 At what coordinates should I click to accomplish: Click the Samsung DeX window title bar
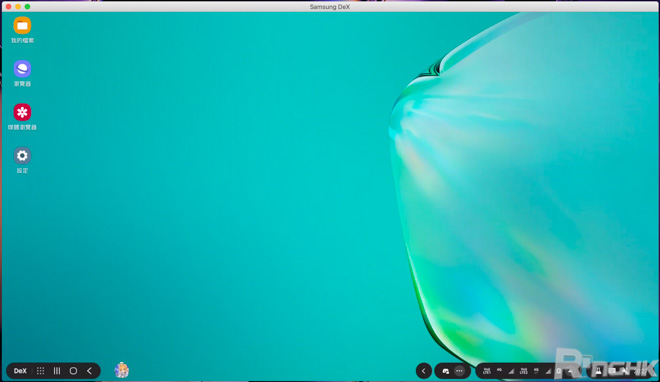pos(330,6)
